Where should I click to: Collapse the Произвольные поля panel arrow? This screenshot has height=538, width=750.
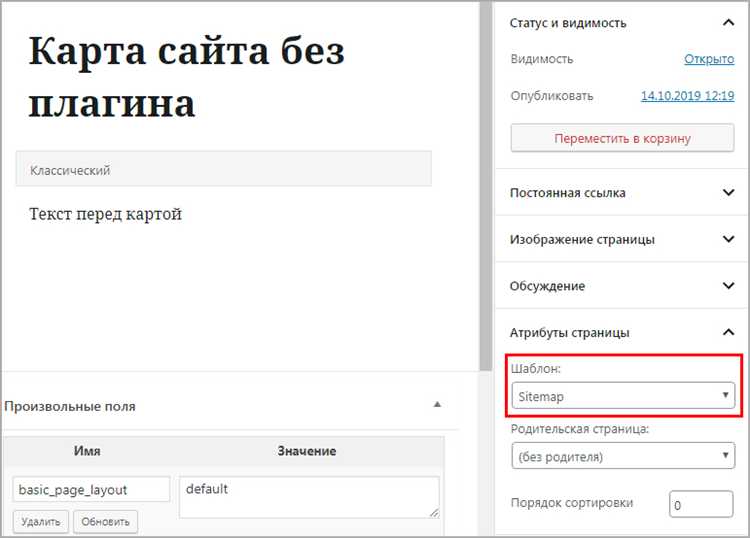(x=437, y=405)
